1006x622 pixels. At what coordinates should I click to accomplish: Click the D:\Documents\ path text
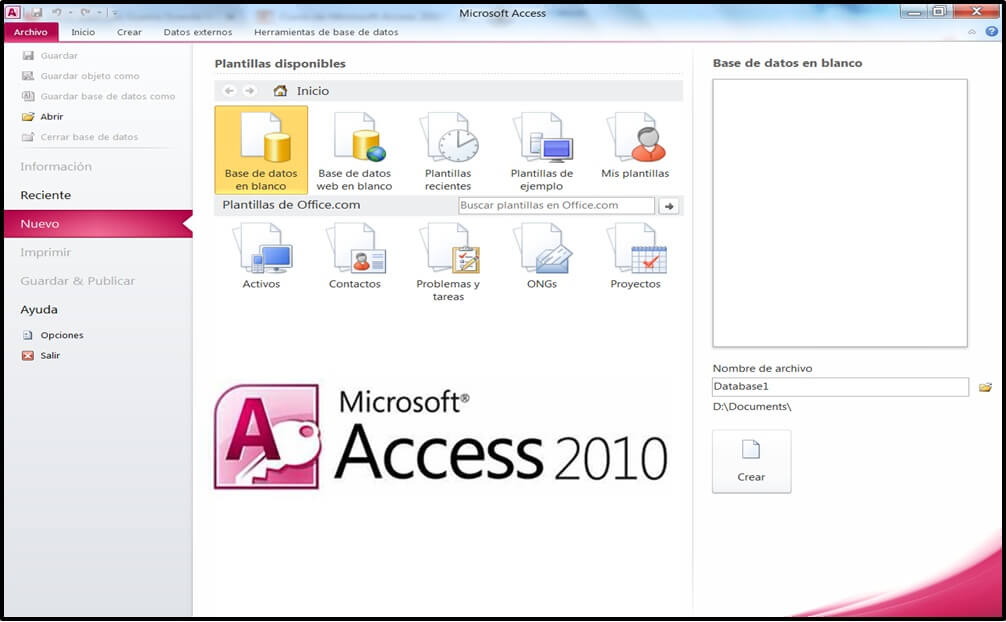coord(752,407)
